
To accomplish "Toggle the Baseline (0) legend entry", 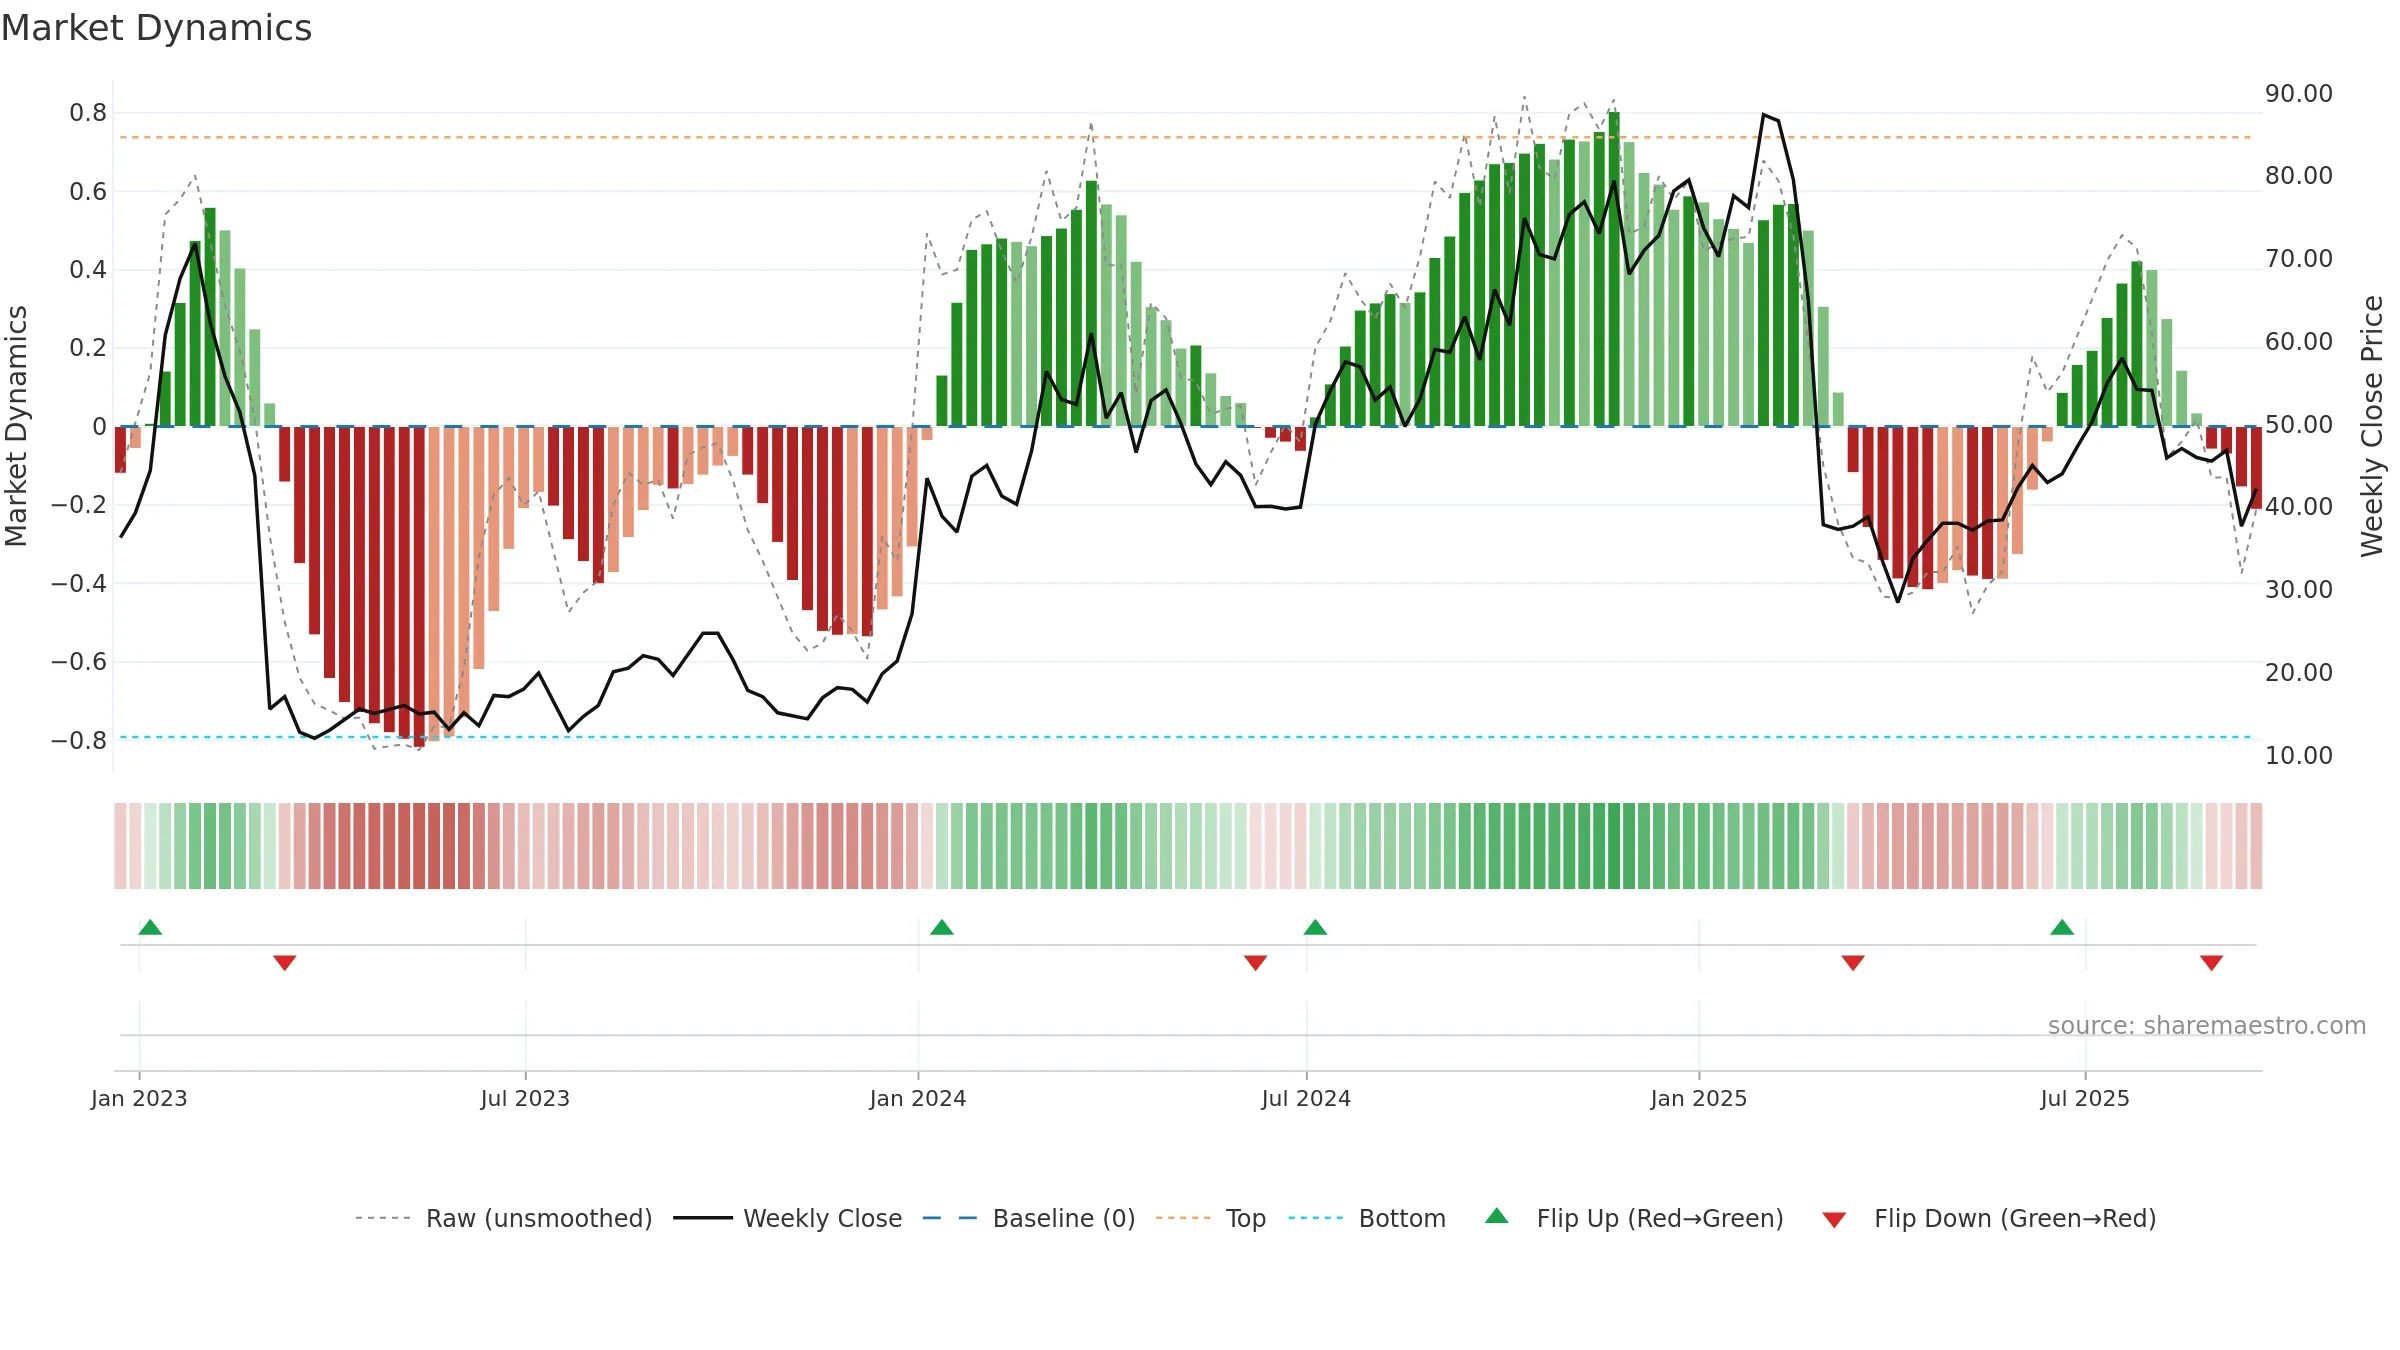I will click(1029, 1218).
